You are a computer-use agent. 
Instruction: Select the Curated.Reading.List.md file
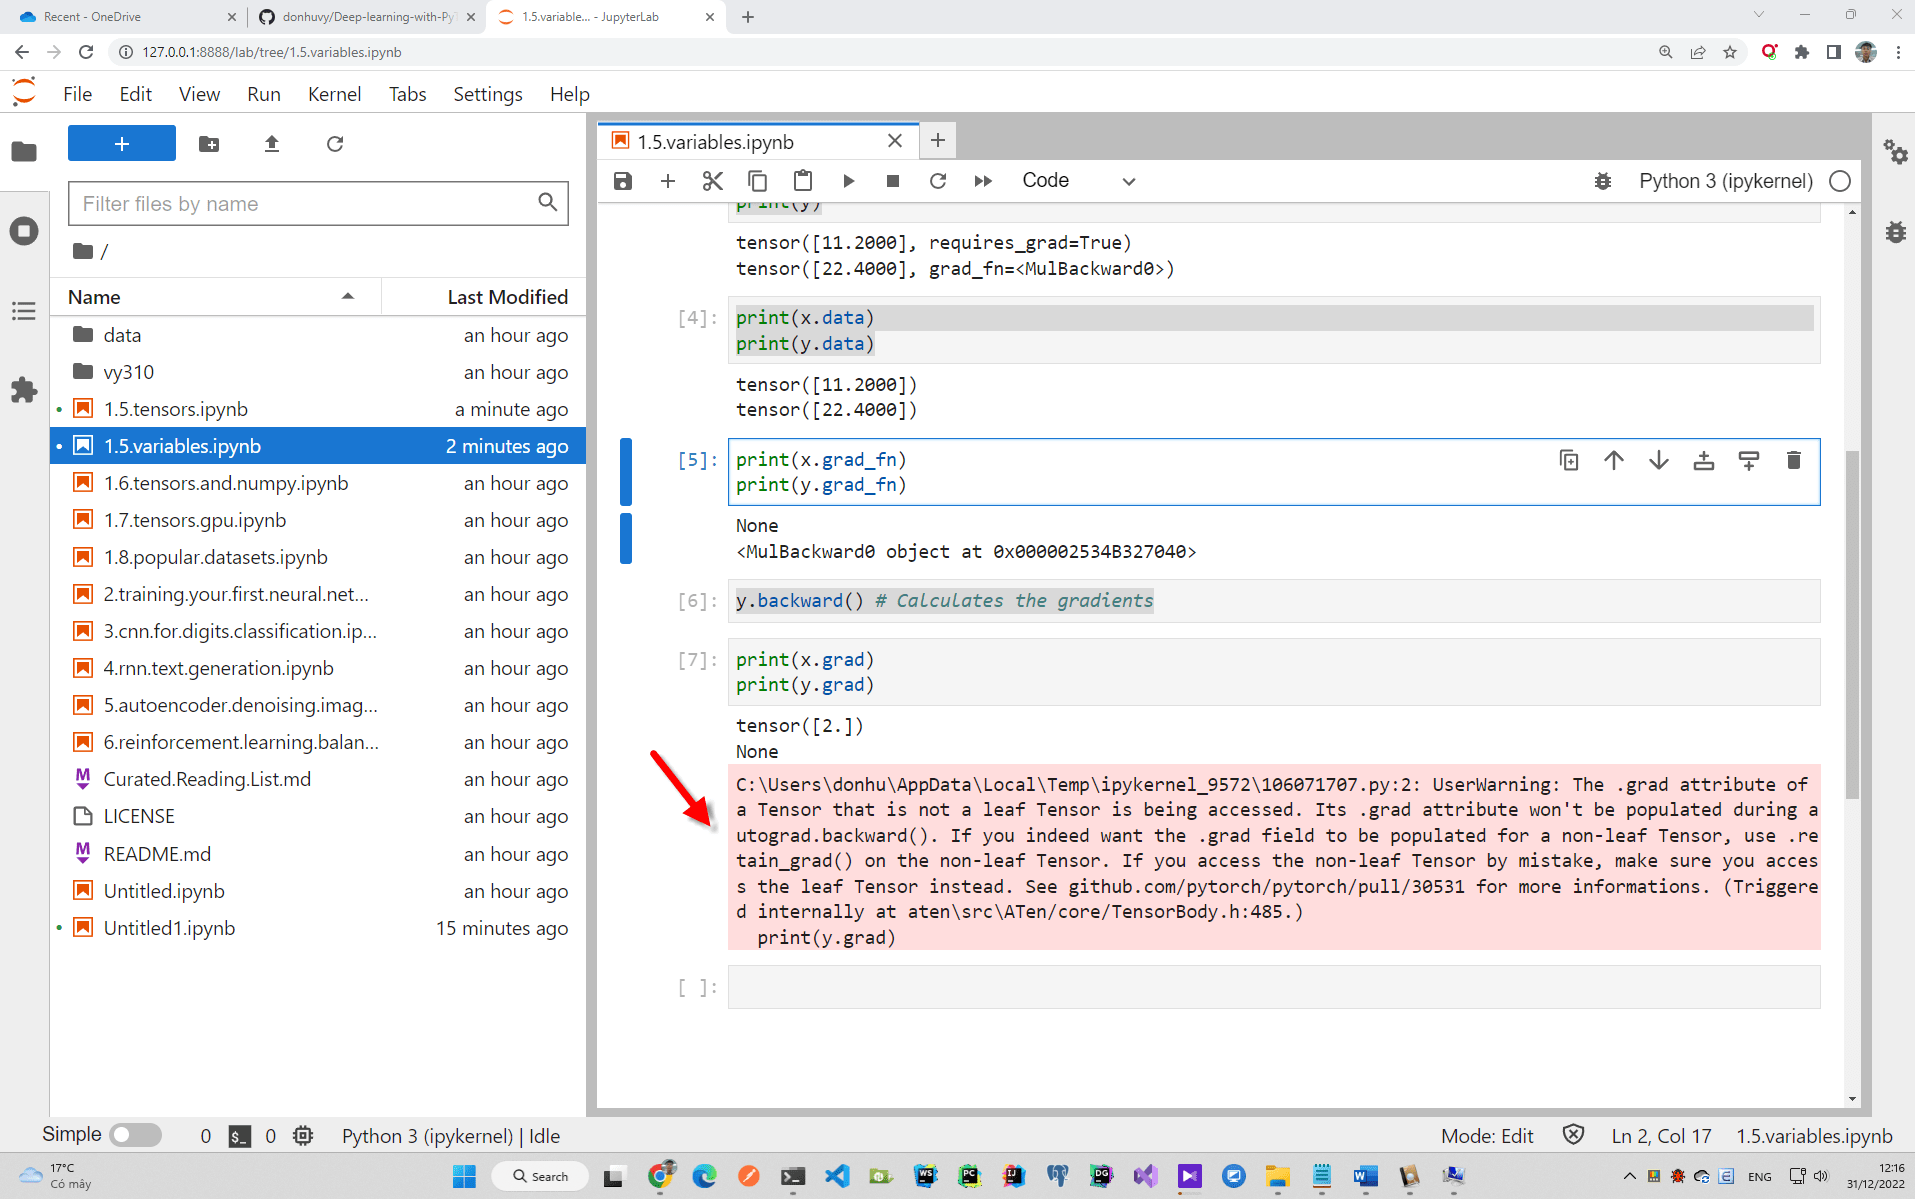pos(318,779)
